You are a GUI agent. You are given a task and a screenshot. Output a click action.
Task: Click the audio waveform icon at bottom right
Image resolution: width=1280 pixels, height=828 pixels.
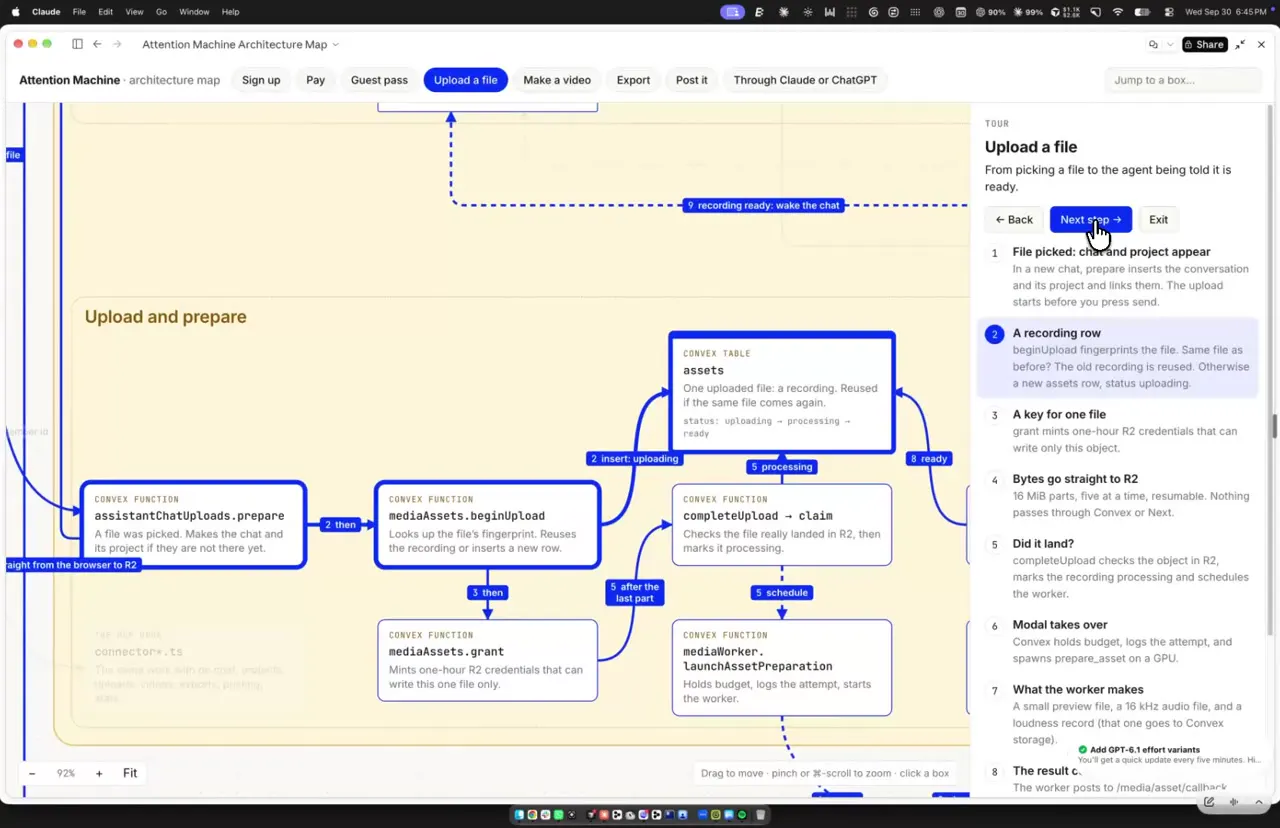coord(1234,802)
